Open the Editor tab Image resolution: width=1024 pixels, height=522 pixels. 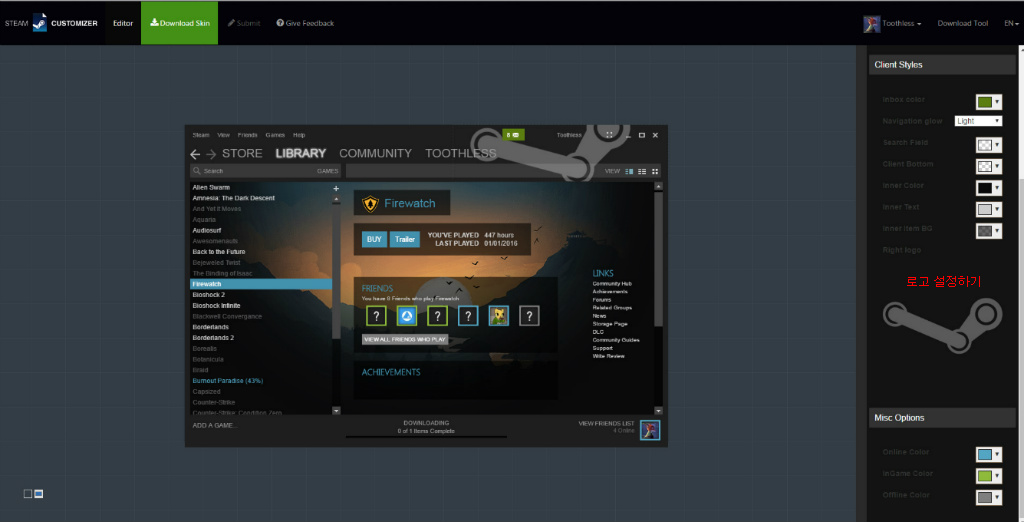pos(123,23)
